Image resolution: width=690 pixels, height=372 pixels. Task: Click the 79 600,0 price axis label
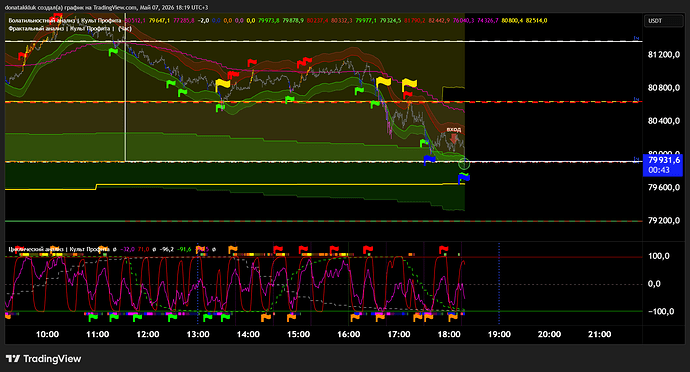click(x=664, y=187)
